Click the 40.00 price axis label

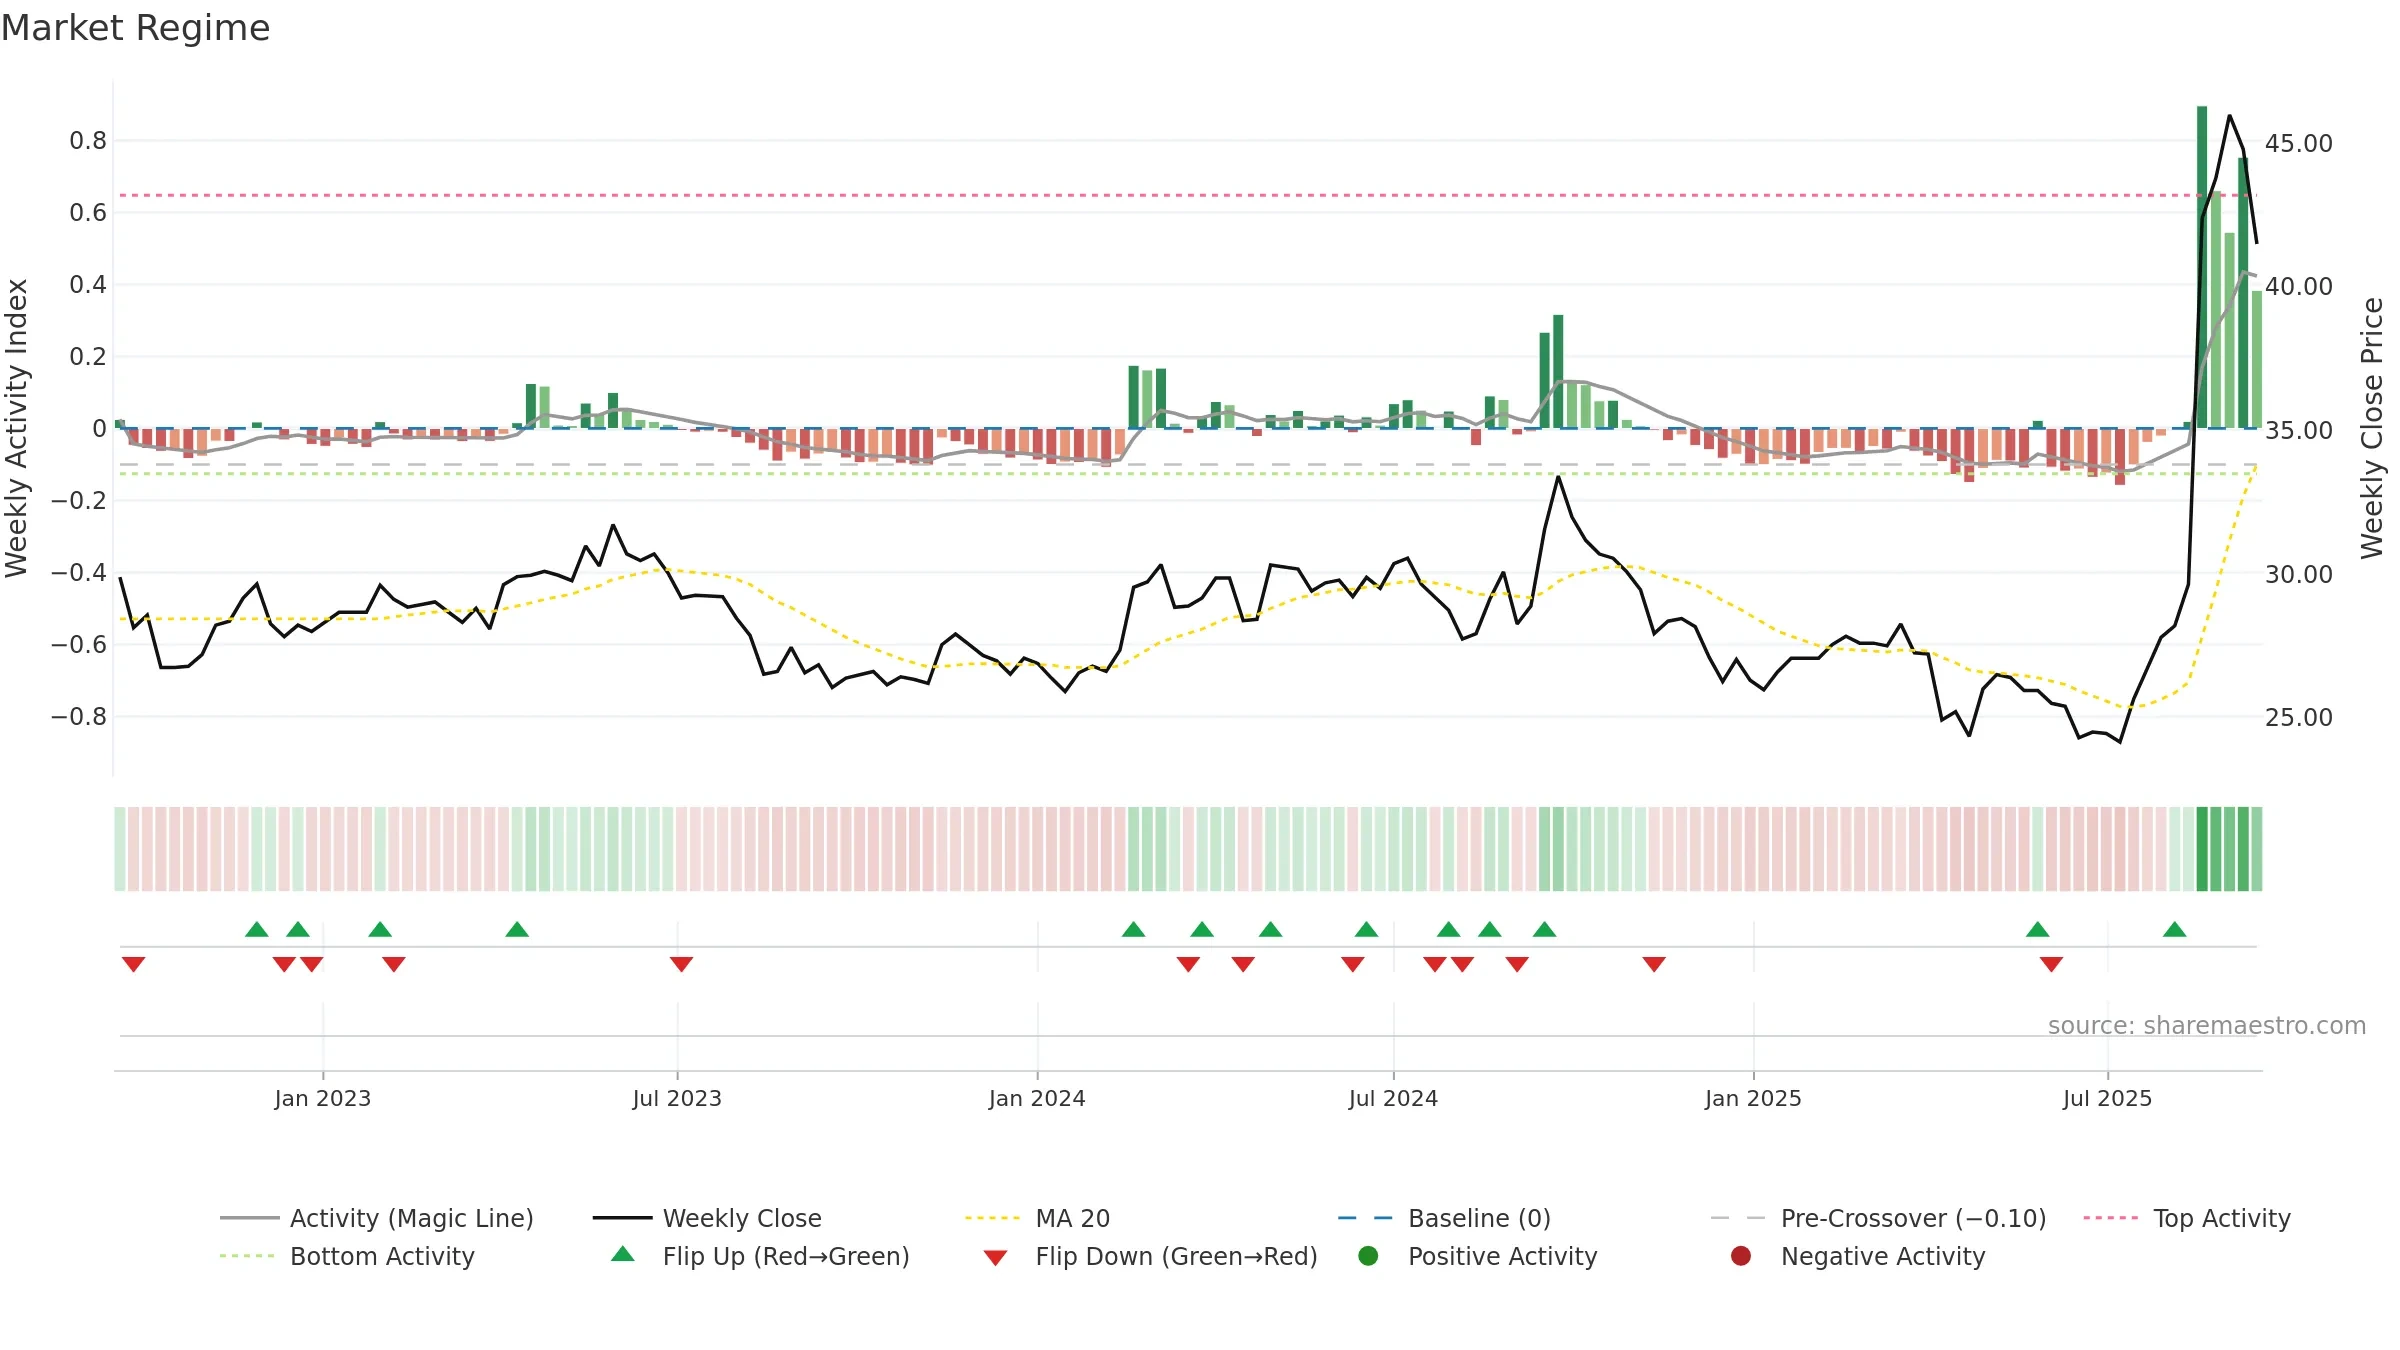(x=2299, y=286)
